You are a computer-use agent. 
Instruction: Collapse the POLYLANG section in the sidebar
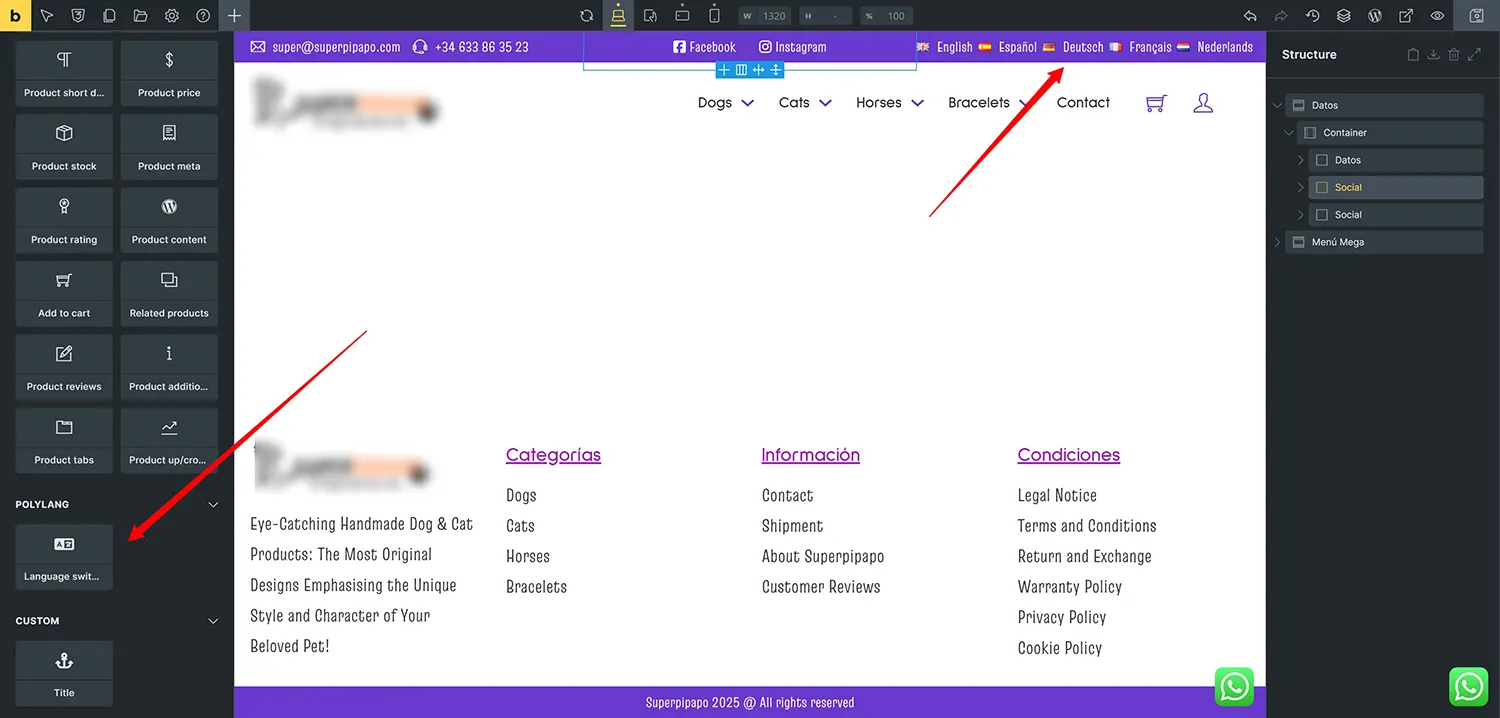click(211, 504)
